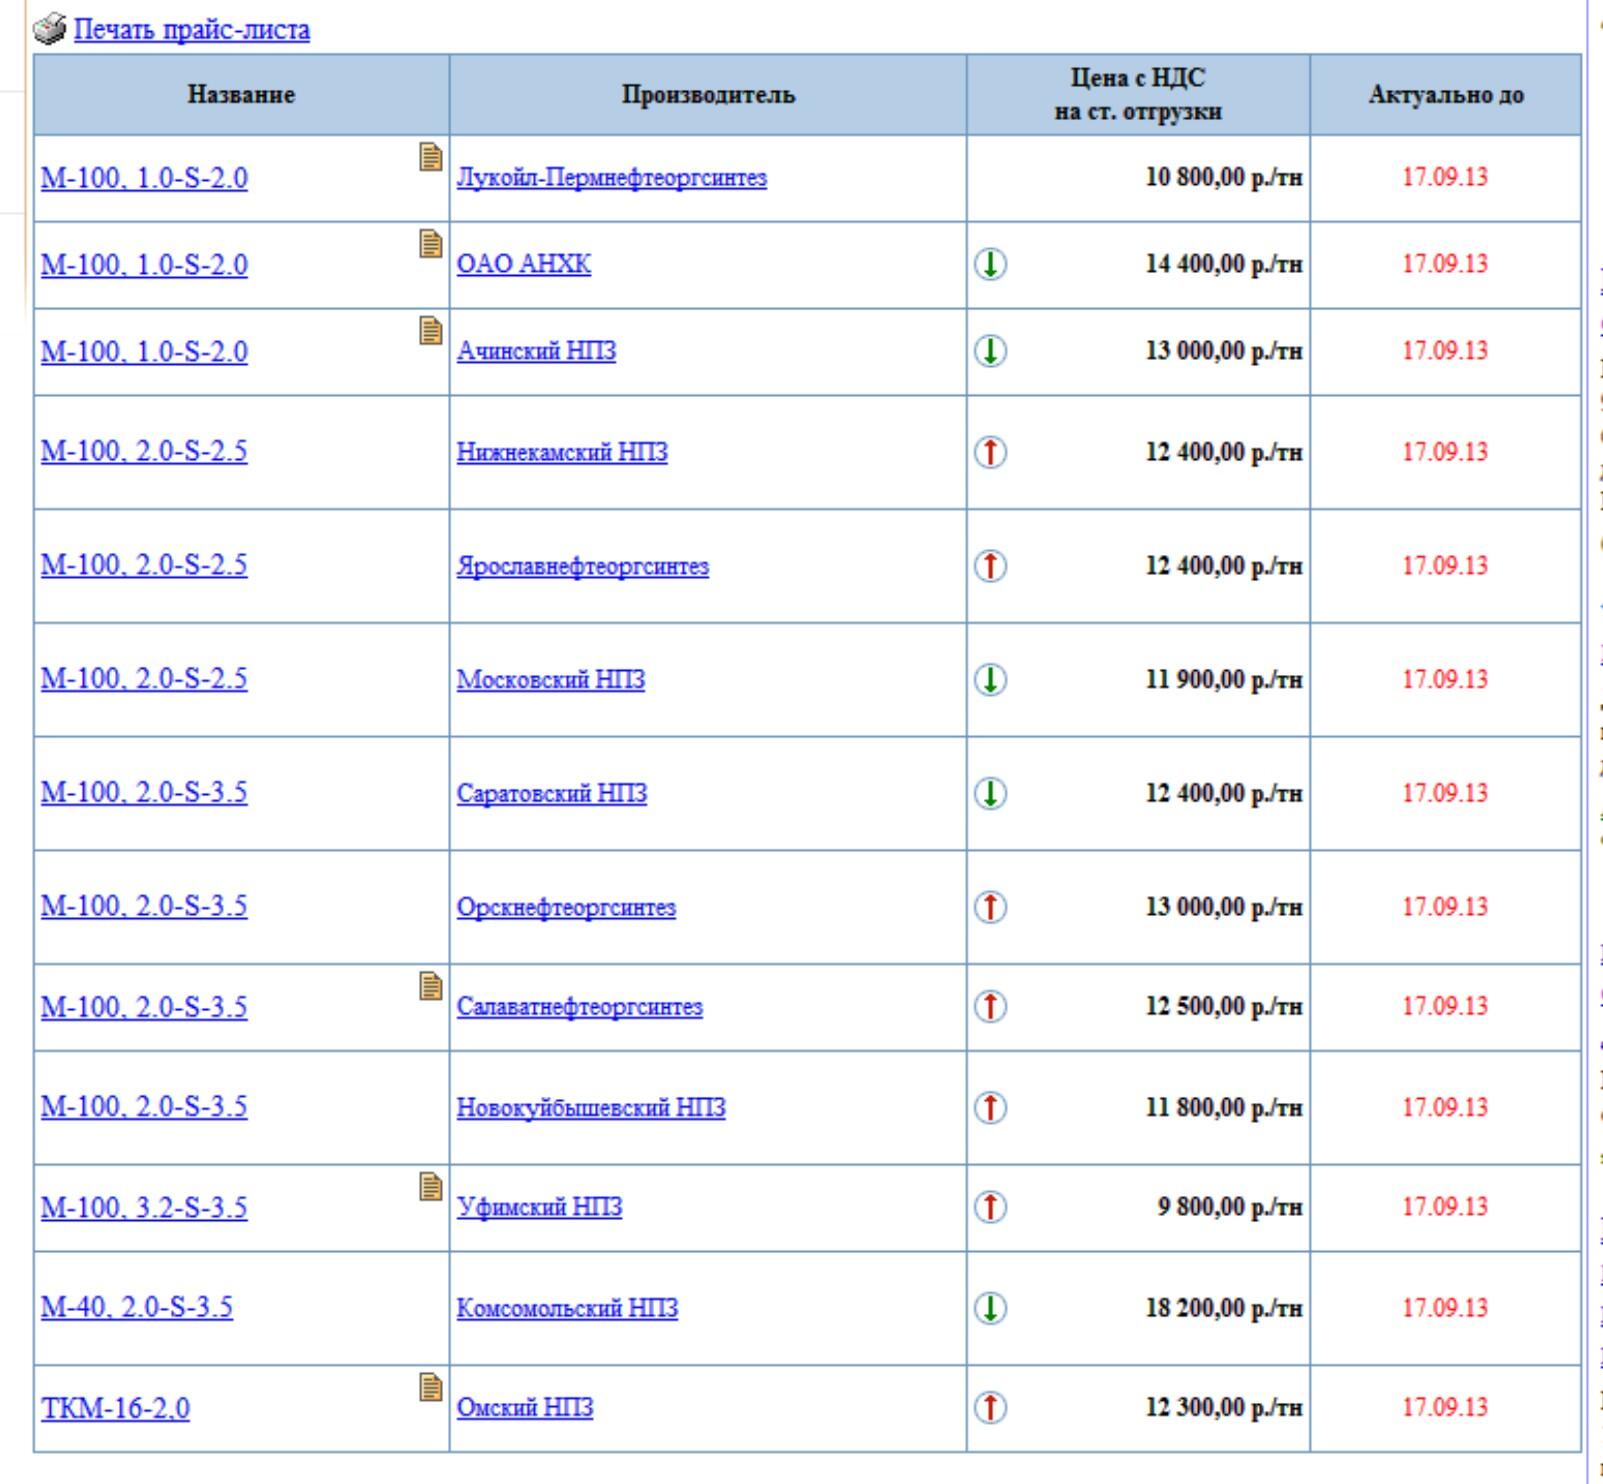This screenshot has width=1603, height=1484.
Task: Click the Название column header
Action: (241, 95)
